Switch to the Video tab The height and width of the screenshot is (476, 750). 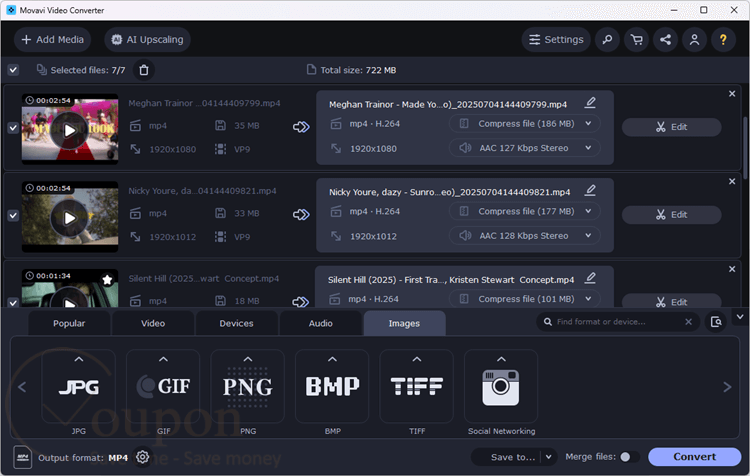click(153, 323)
